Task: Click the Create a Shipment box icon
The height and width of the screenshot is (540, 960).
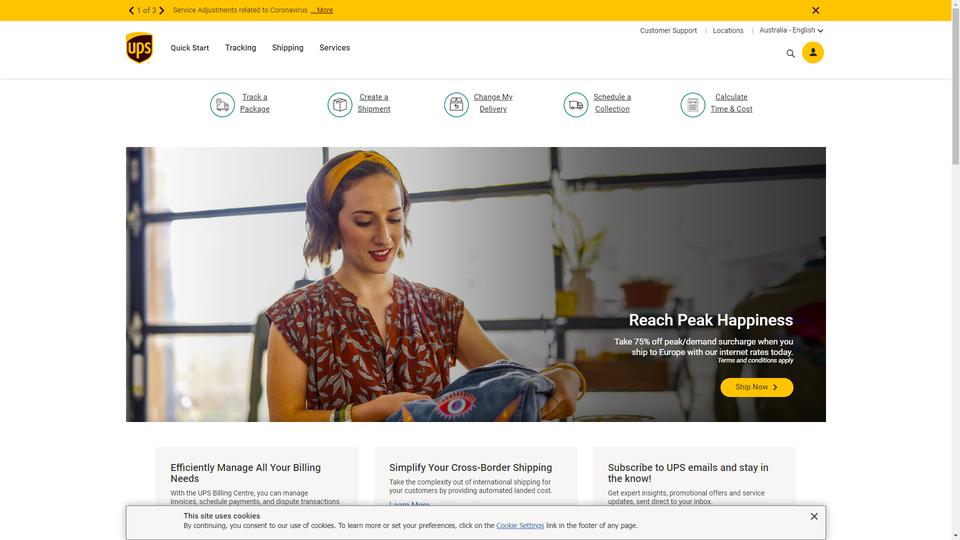Action: [x=339, y=105]
